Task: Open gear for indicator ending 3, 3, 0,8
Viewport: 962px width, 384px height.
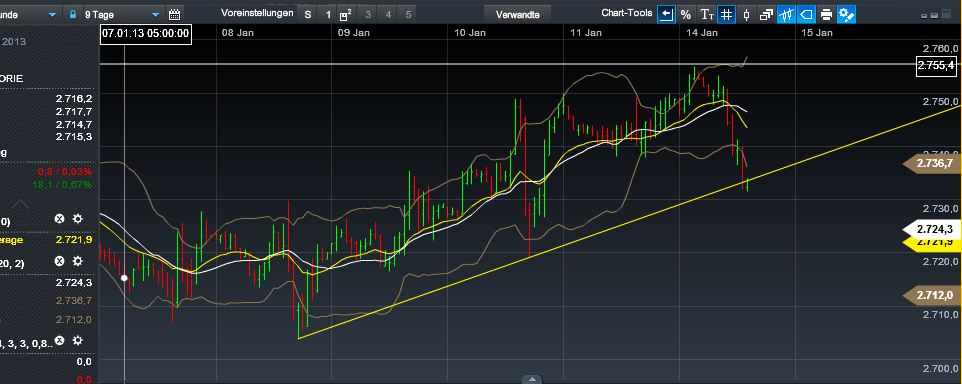Action: 77,340
